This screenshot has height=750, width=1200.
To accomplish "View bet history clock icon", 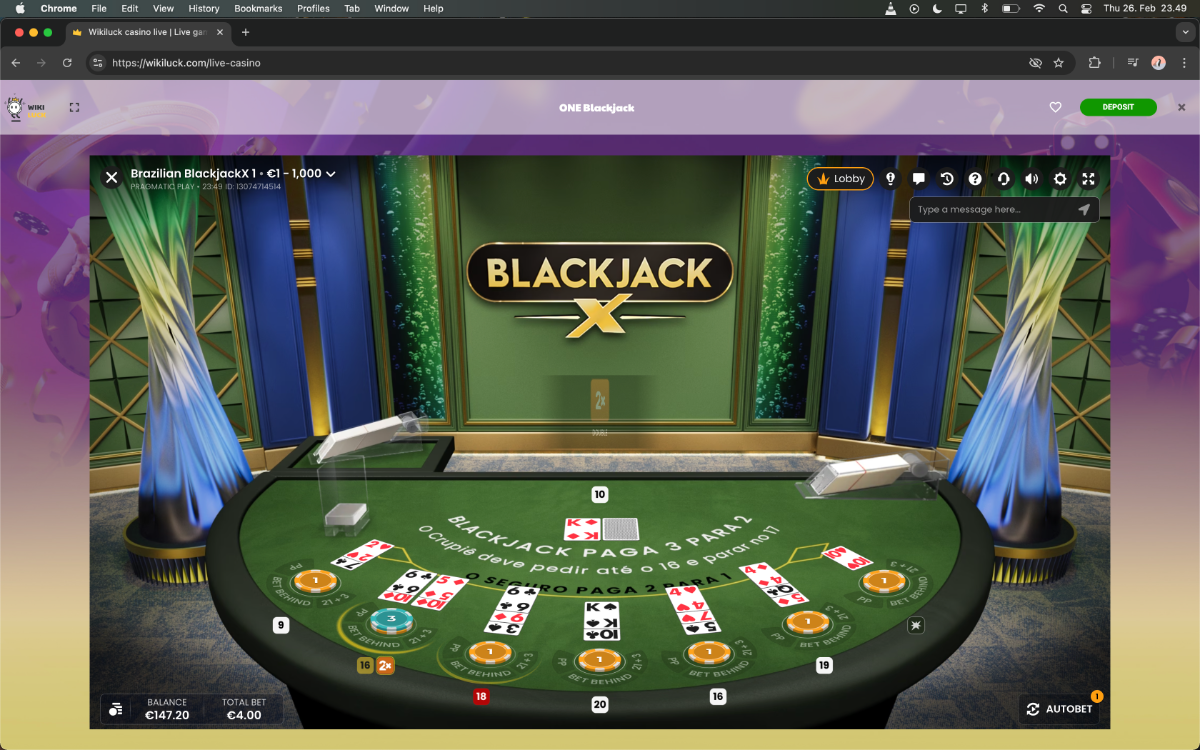I will point(947,179).
